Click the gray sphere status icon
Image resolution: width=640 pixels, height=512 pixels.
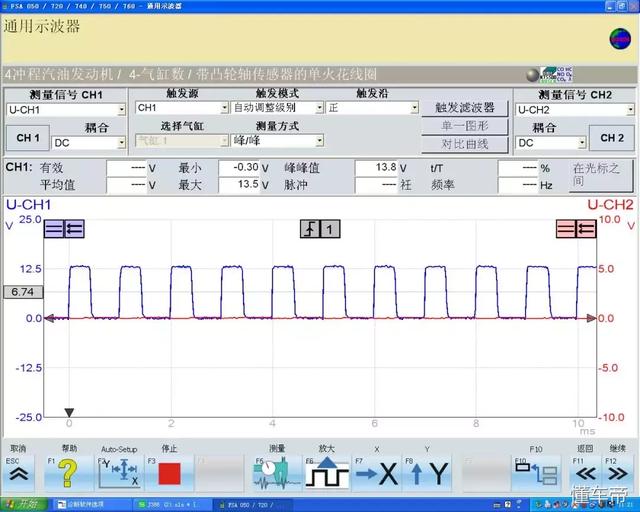pos(533,76)
